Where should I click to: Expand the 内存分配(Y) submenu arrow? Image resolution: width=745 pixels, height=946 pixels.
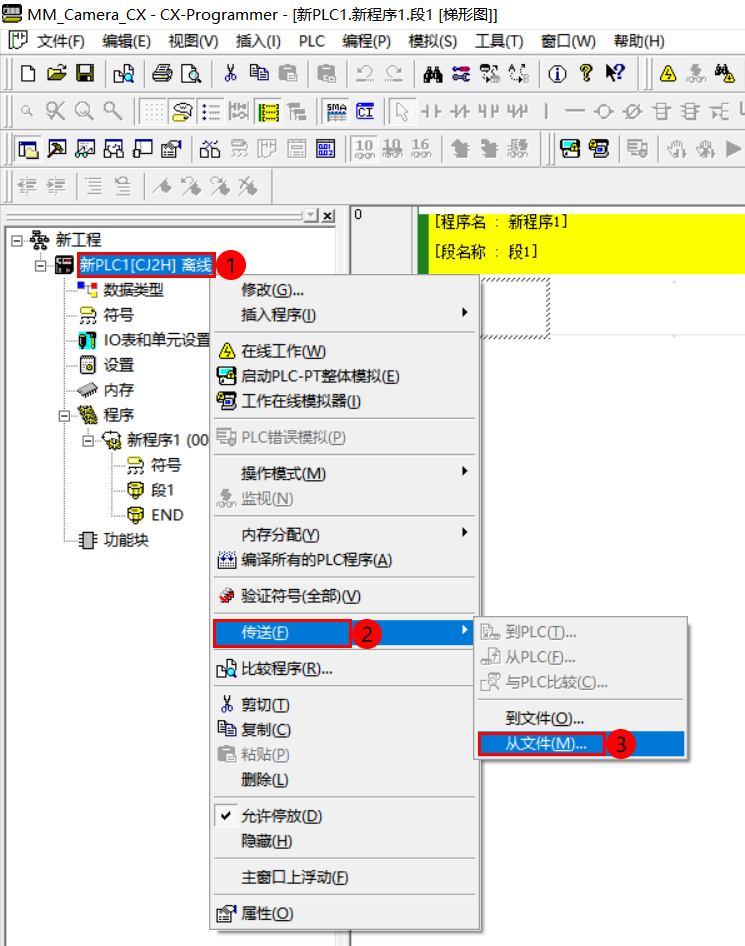click(x=464, y=532)
